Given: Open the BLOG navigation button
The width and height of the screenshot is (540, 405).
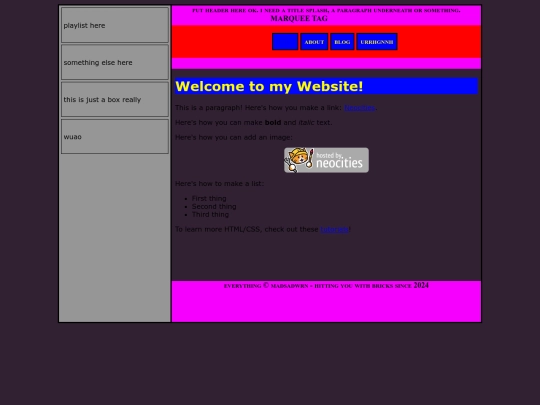Looking at the screenshot, I should coord(342,42).
